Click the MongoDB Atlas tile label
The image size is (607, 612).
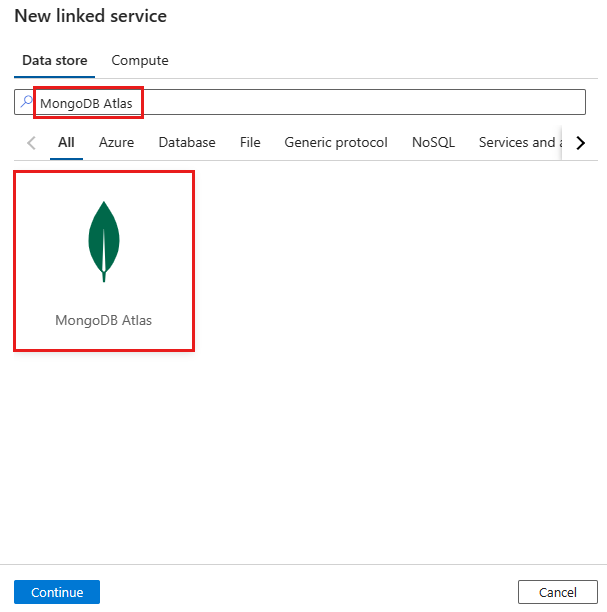coord(103,320)
